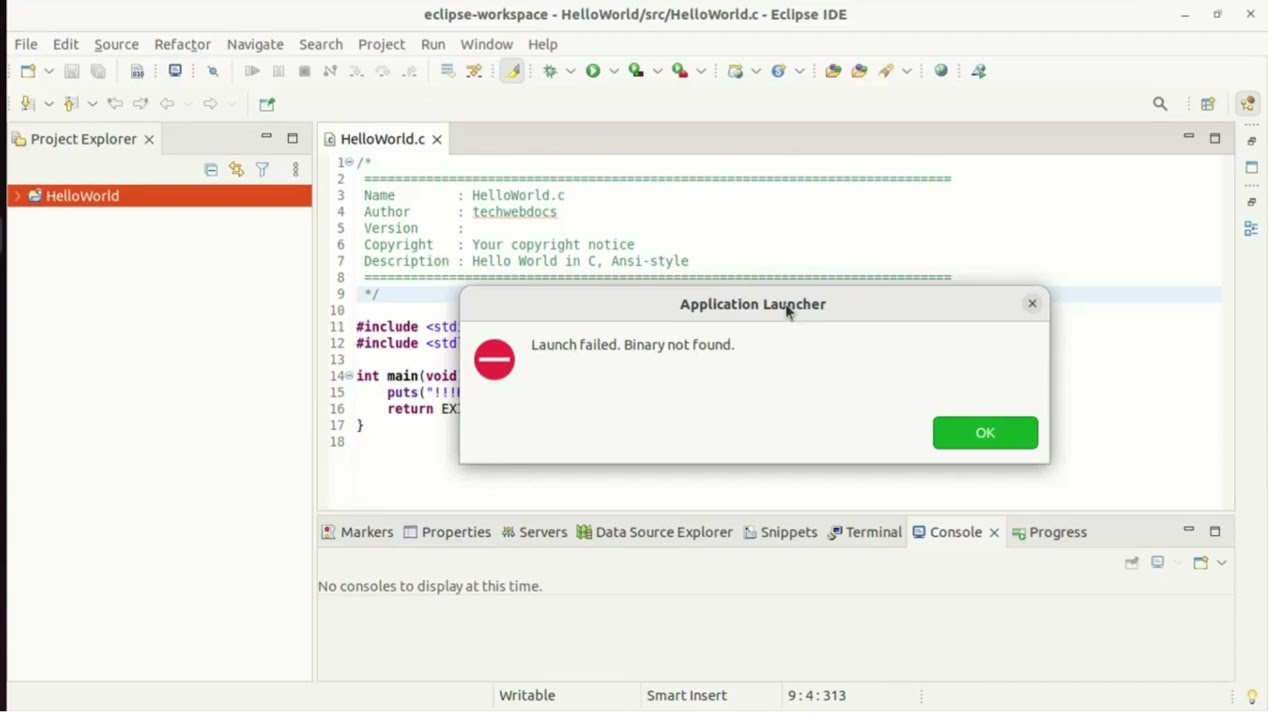Open the Help menu
The height and width of the screenshot is (720, 1280).
click(x=543, y=44)
